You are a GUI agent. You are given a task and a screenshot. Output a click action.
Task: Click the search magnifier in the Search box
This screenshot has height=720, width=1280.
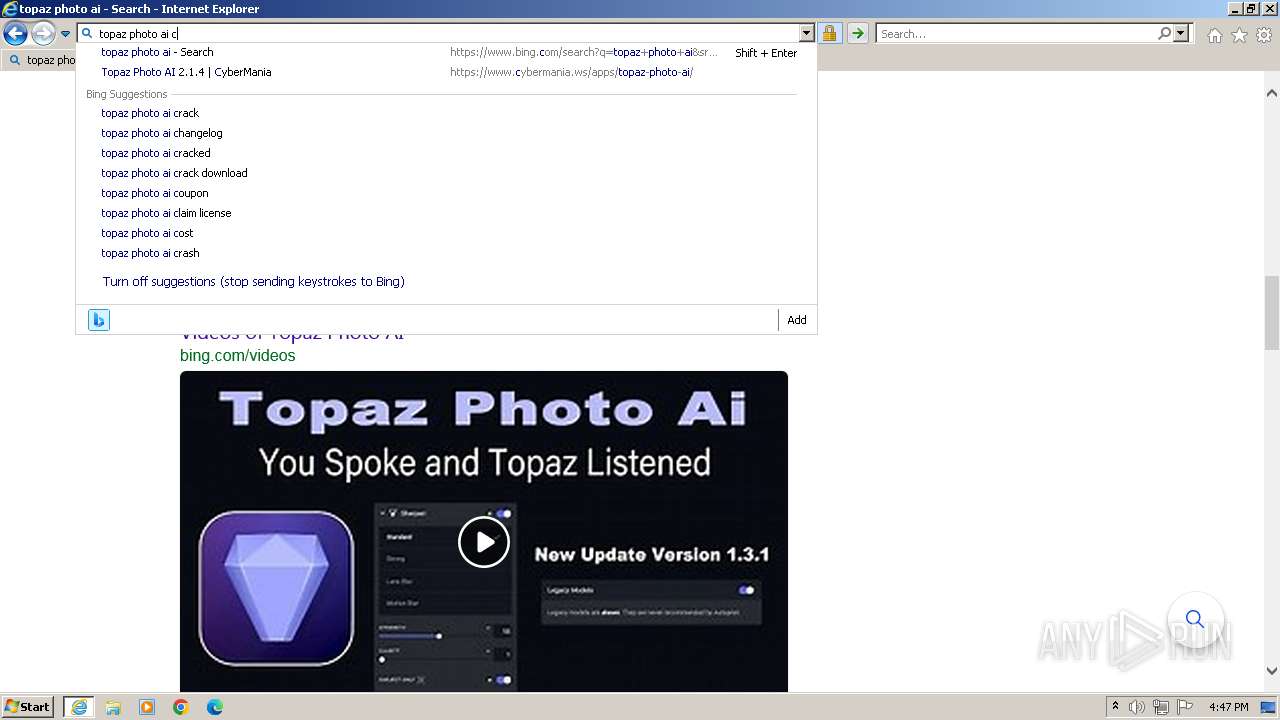1164,34
